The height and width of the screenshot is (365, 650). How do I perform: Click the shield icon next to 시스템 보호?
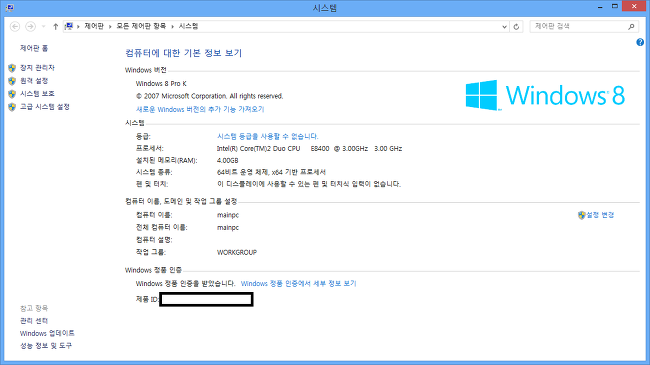[12, 94]
